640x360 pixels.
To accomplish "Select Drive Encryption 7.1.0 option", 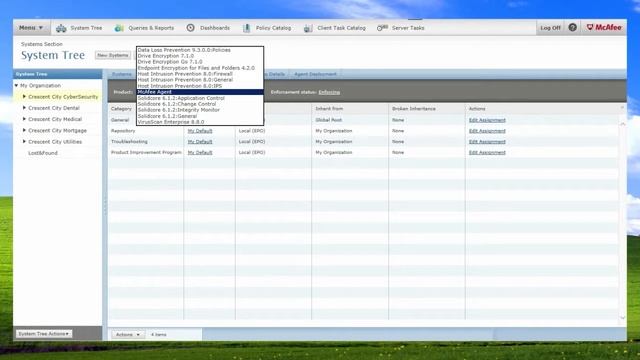I will tap(200, 56).
